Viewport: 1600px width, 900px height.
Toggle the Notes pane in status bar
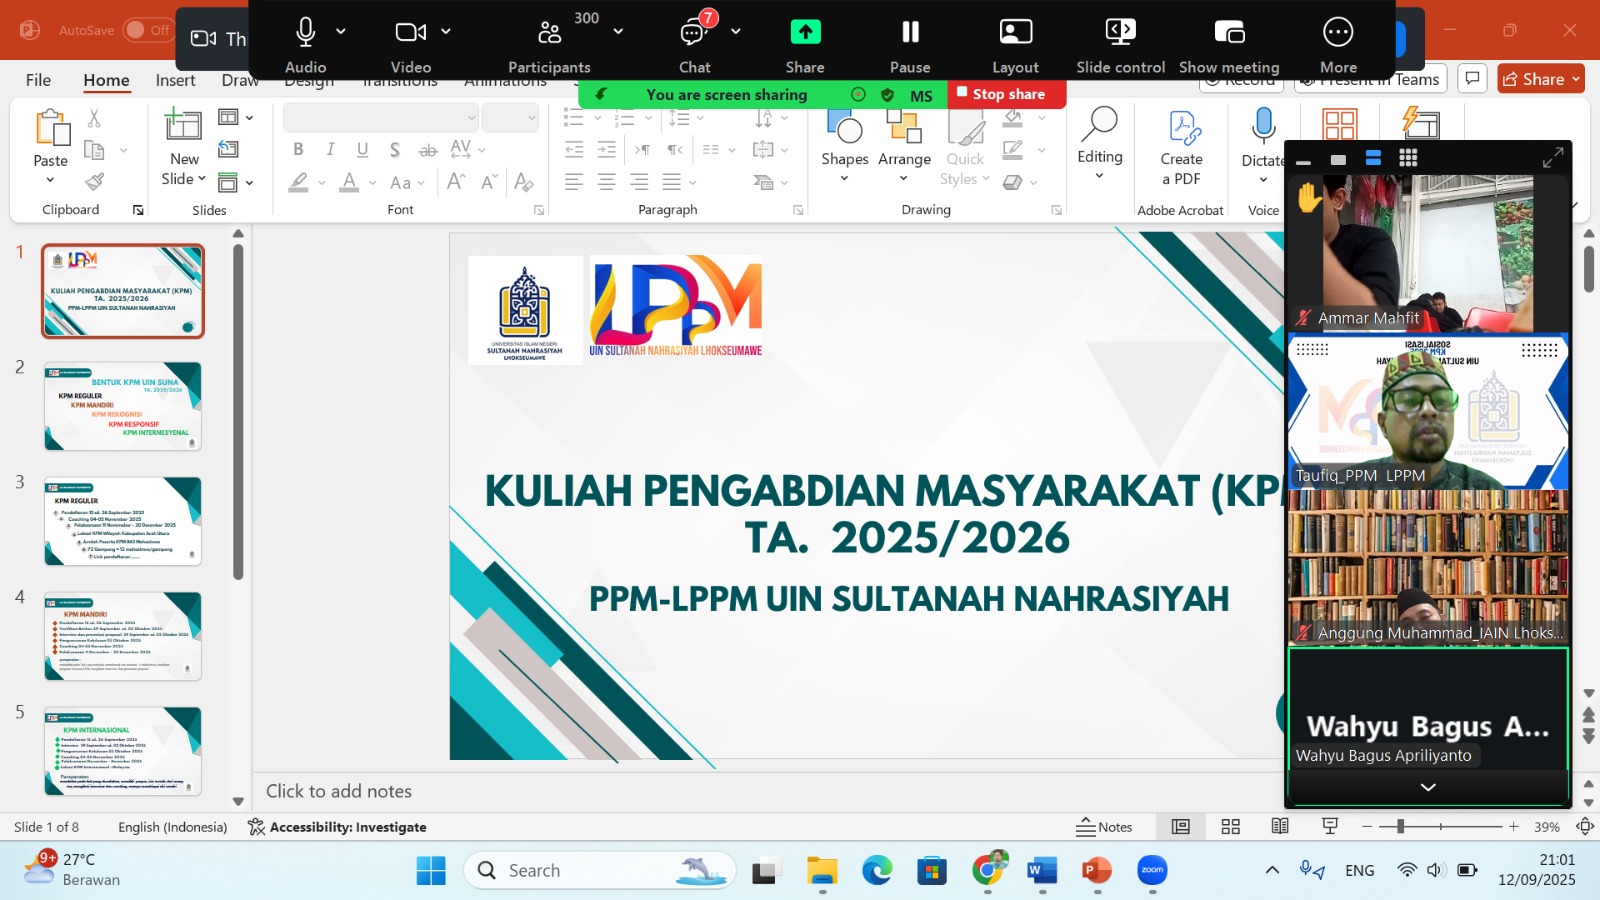[x=1104, y=827]
